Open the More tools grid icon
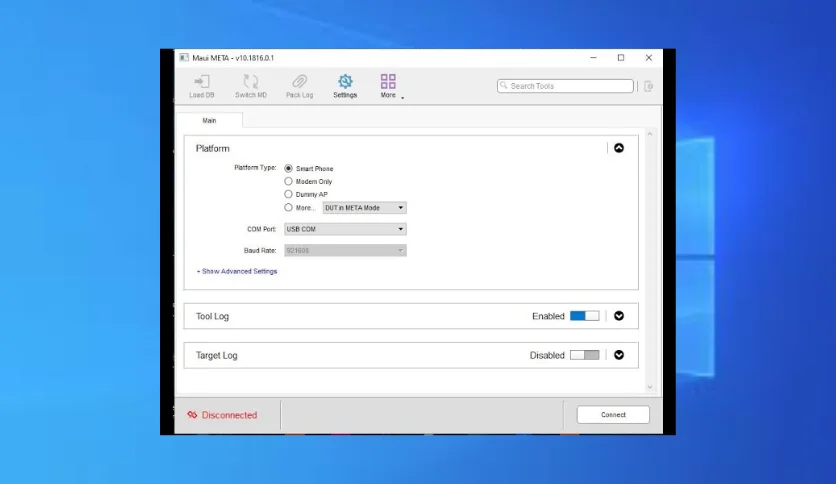836x484 pixels. (x=388, y=82)
